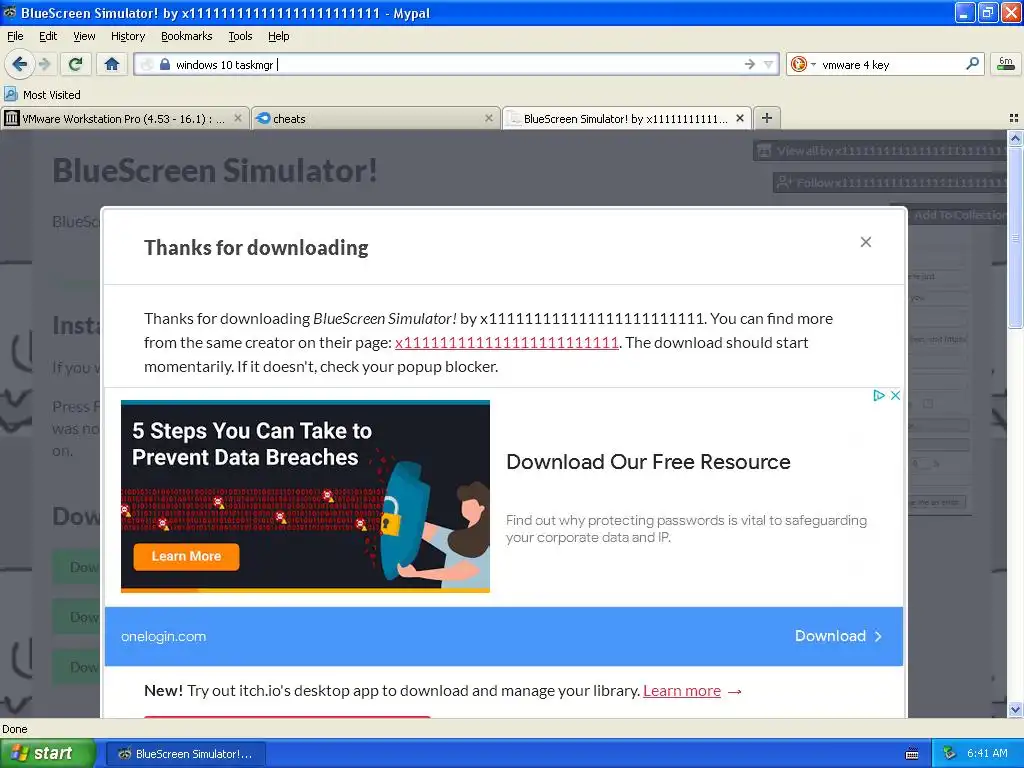Click the keyboard icon in taskbar
The image size is (1024, 768).
[x=912, y=754]
